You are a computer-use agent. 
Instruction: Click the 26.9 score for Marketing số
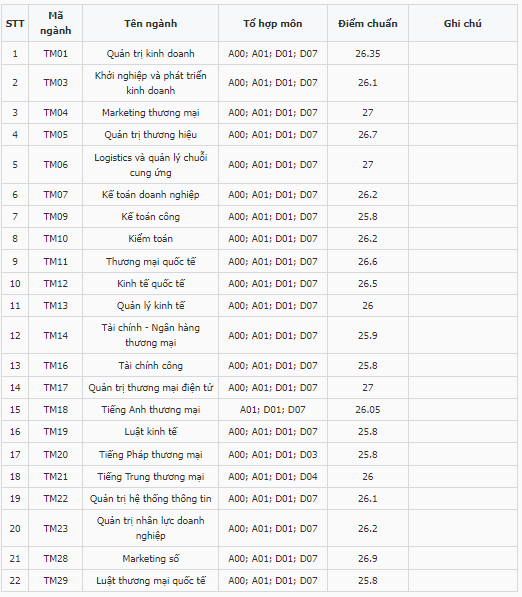[367, 559]
